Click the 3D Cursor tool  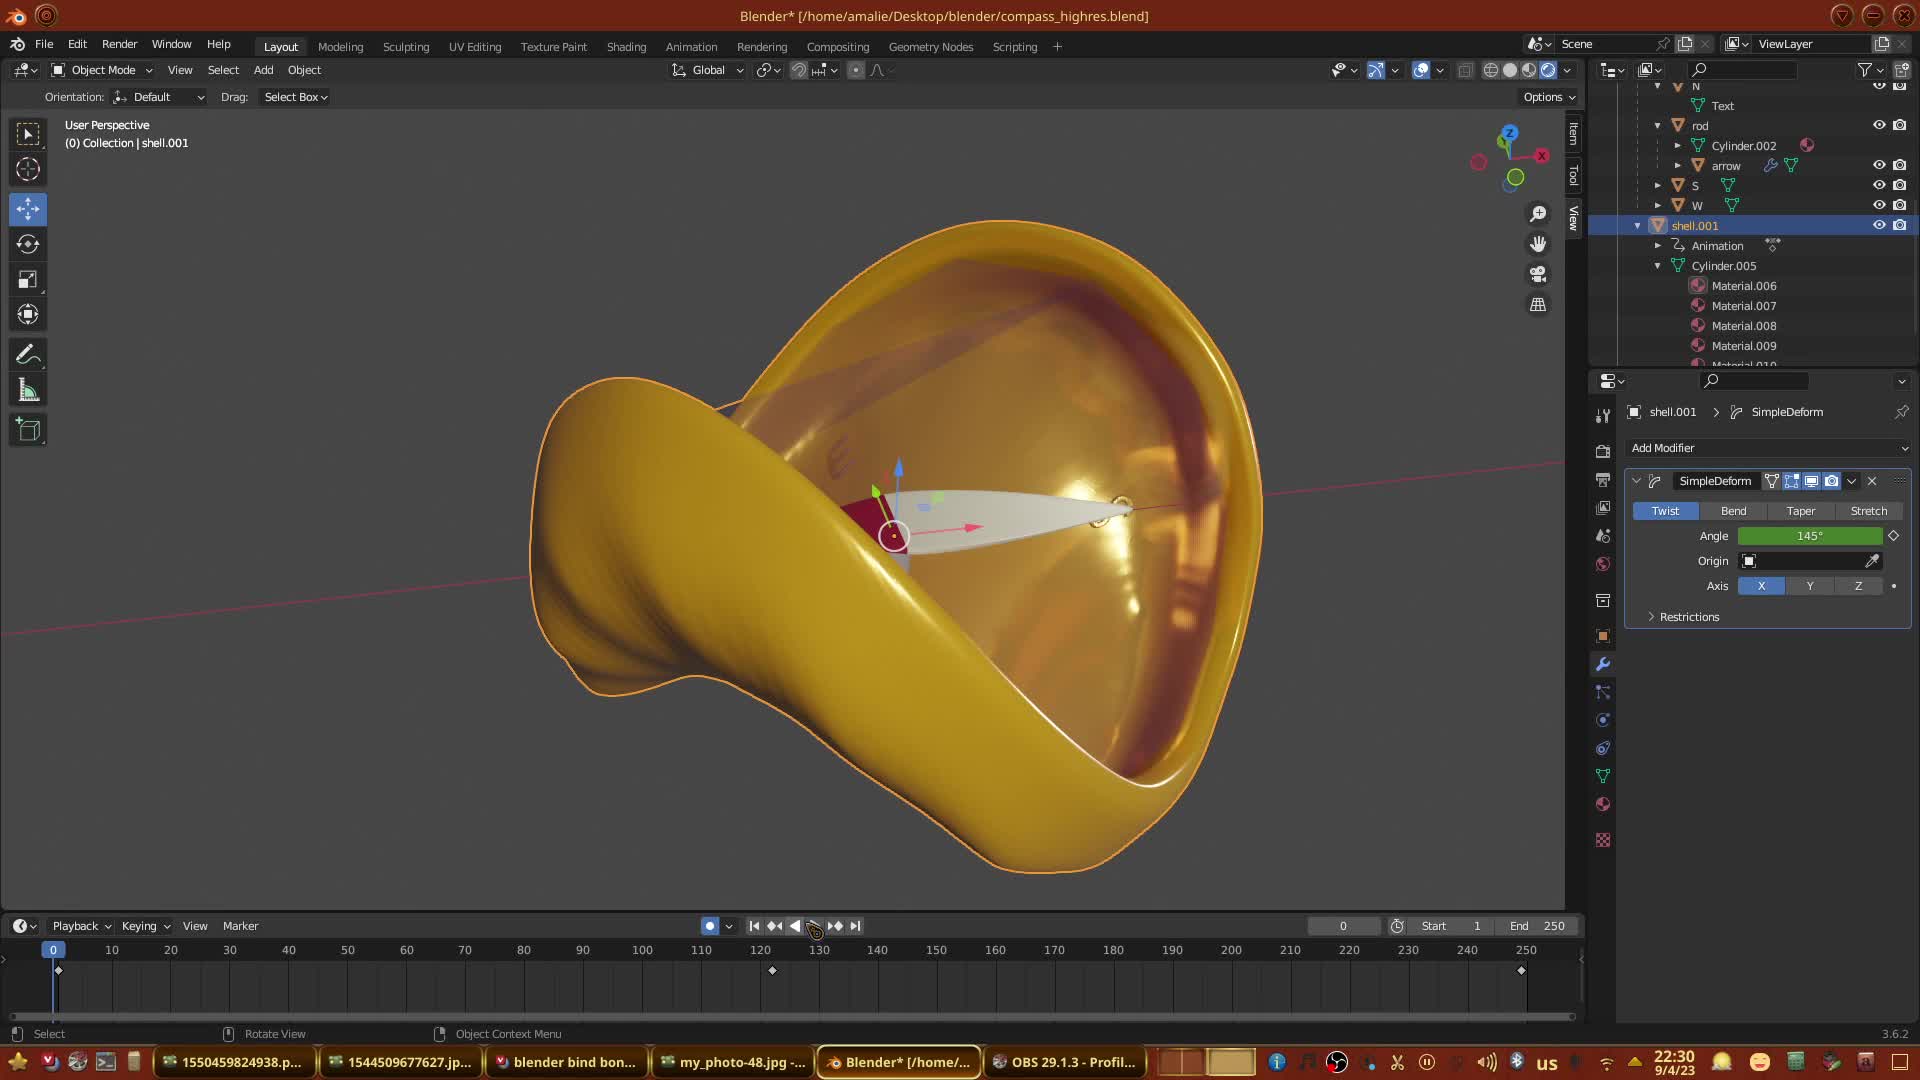pos(28,169)
